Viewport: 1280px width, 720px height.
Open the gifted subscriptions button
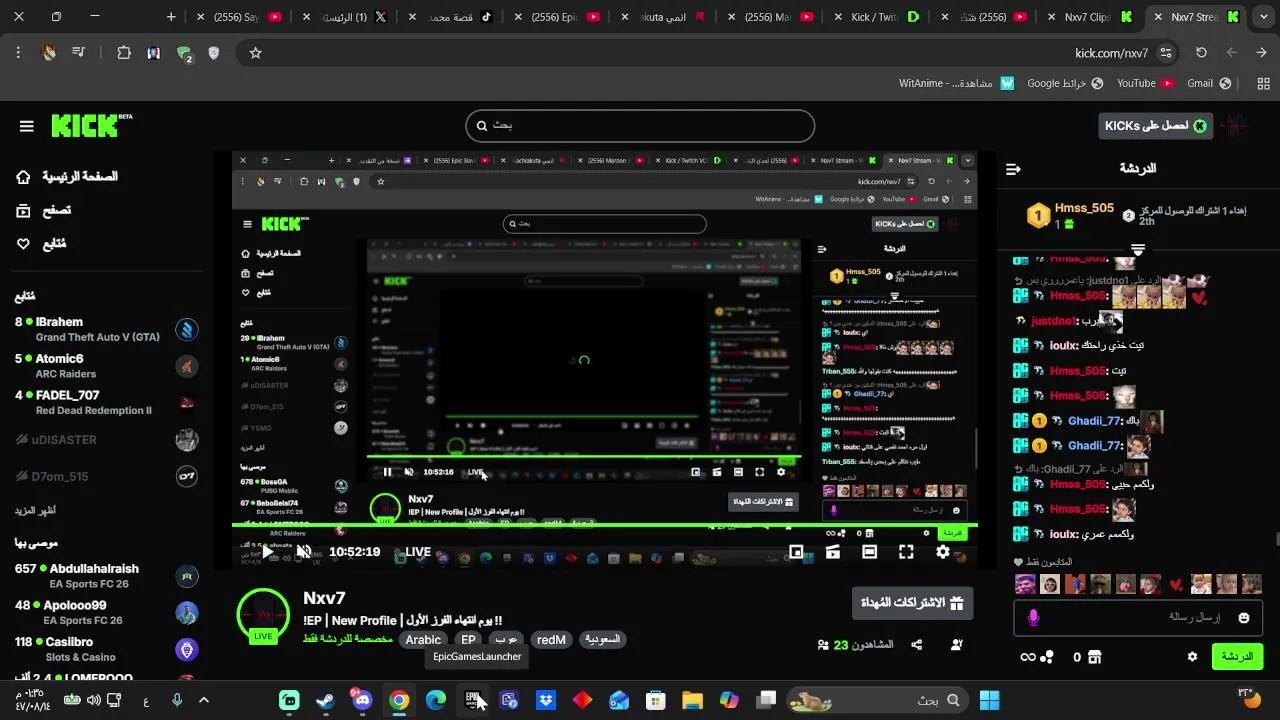pos(912,603)
